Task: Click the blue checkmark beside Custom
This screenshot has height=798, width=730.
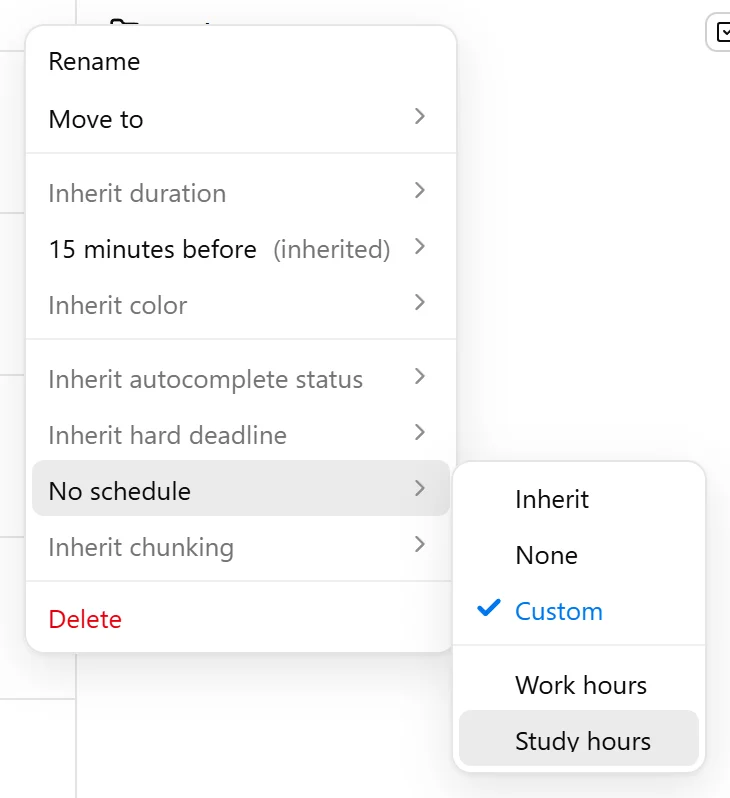Action: (489, 608)
